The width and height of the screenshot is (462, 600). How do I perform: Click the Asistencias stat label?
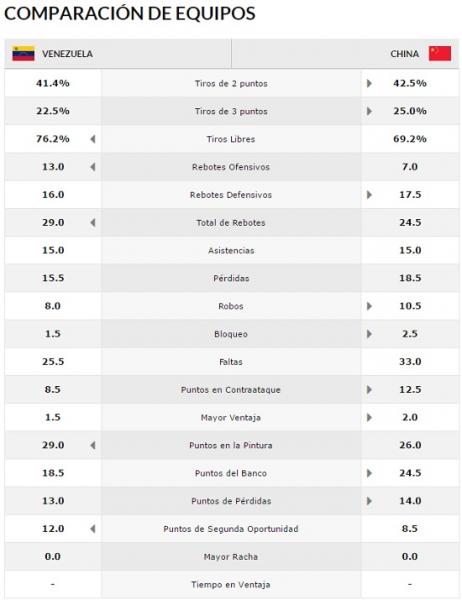pyautogui.click(x=231, y=251)
